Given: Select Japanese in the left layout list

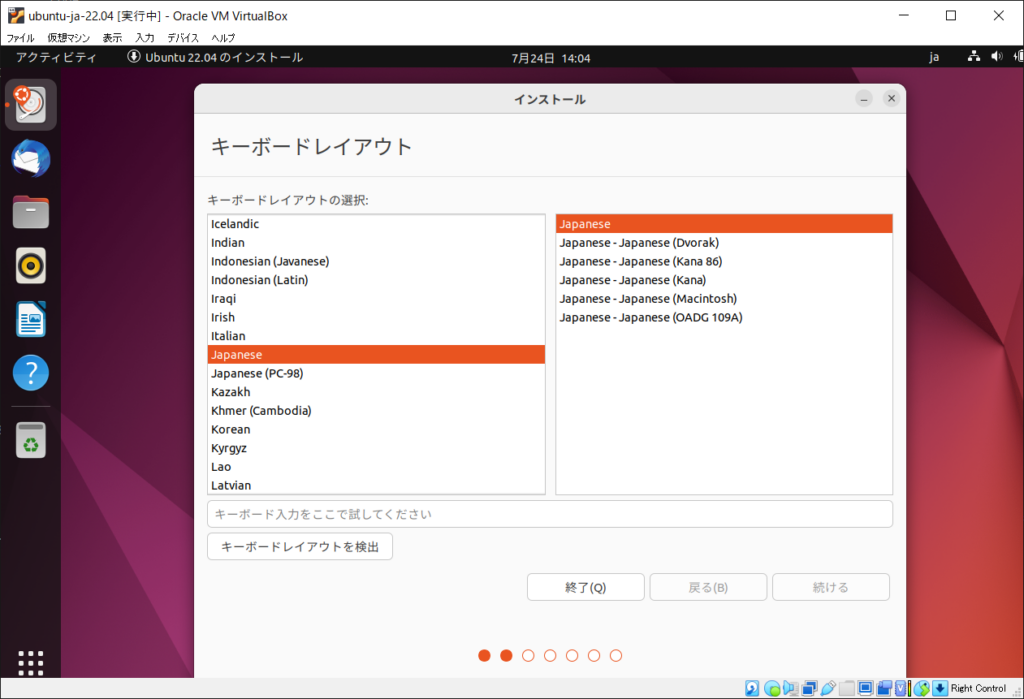Looking at the screenshot, I should point(376,355).
